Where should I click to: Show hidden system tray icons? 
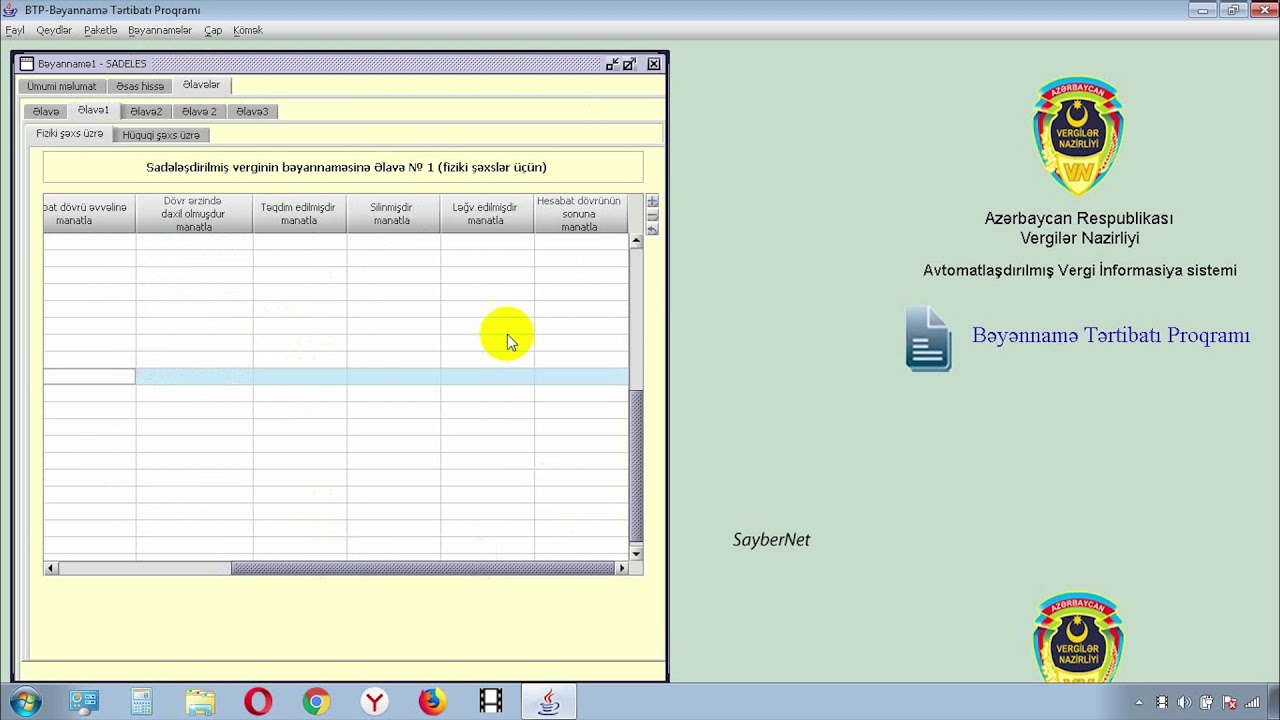pyautogui.click(x=1138, y=703)
